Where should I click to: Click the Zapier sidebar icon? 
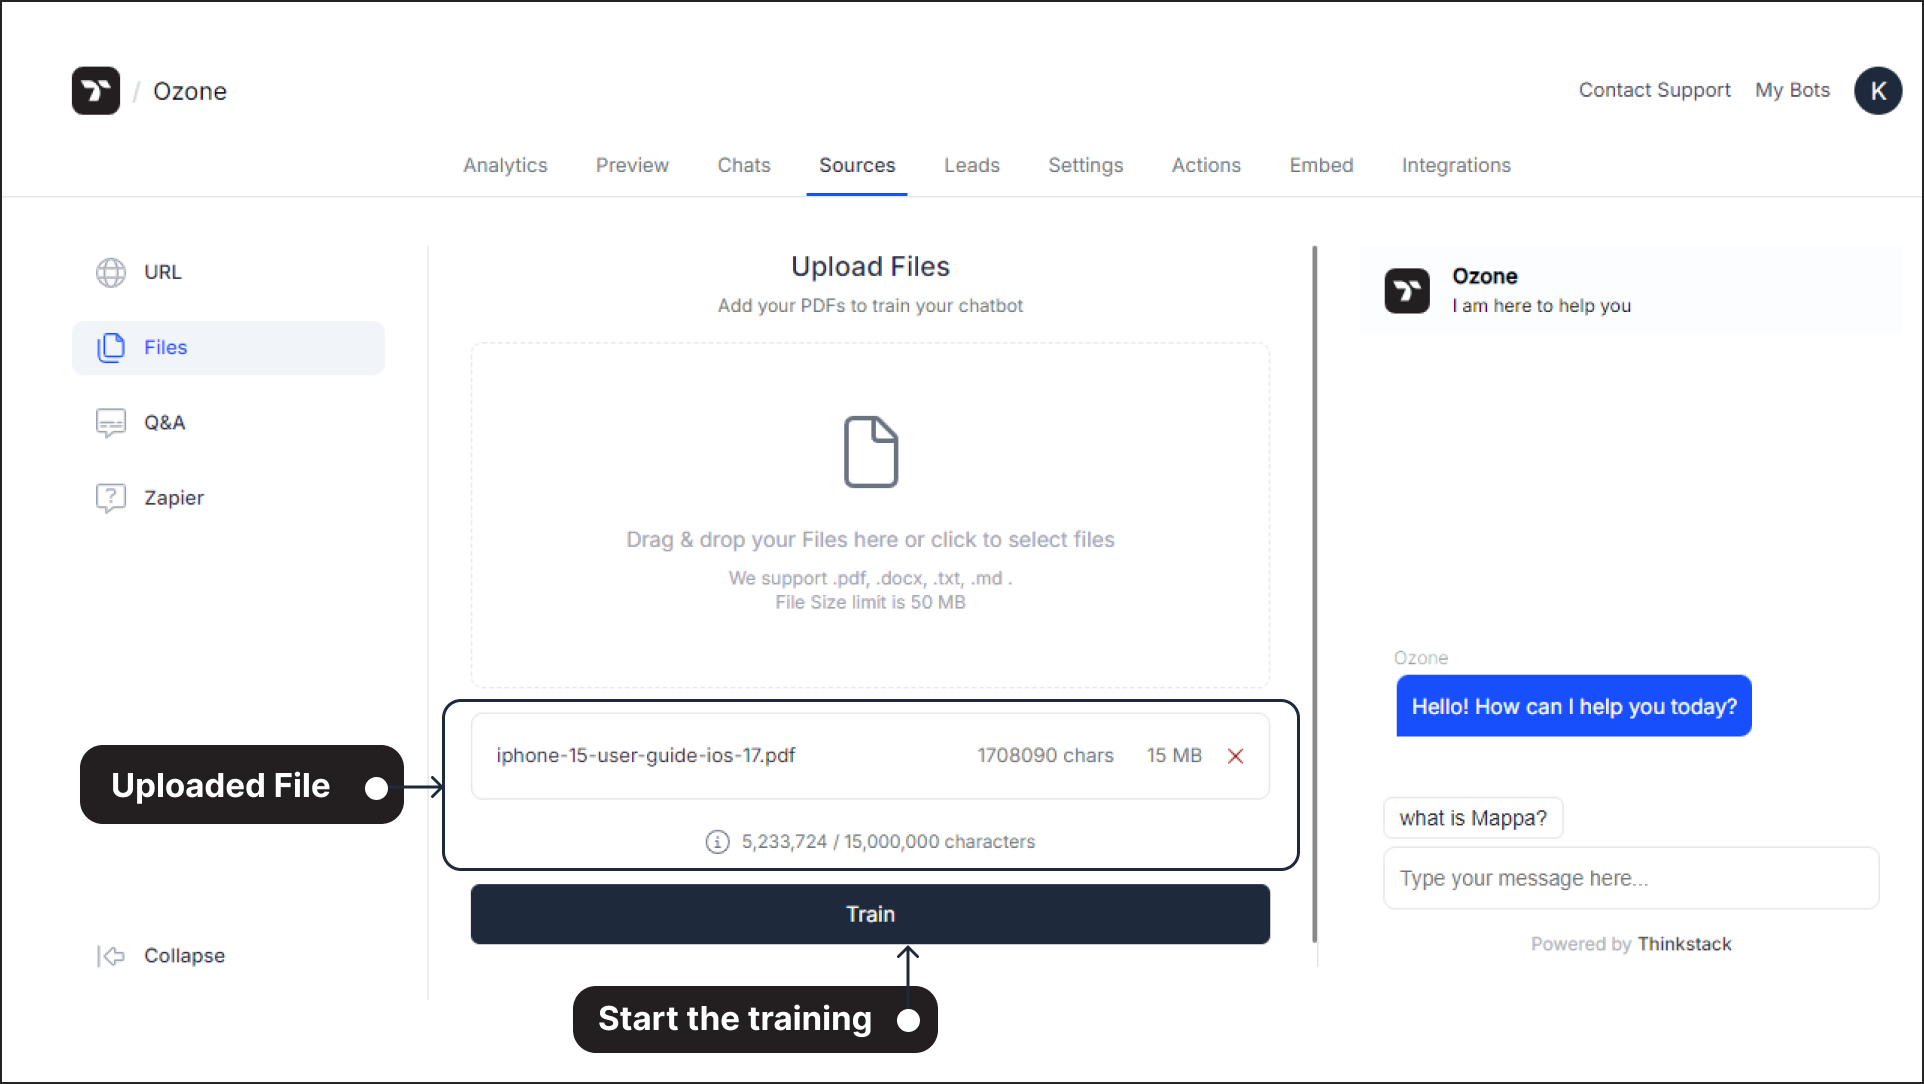coord(112,497)
